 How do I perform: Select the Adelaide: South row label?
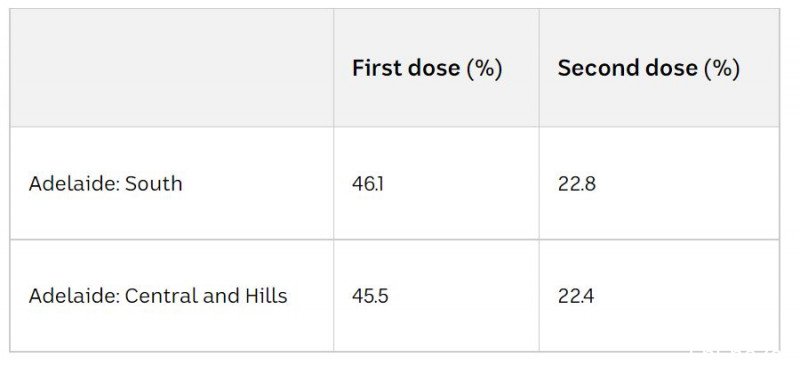tap(106, 184)
